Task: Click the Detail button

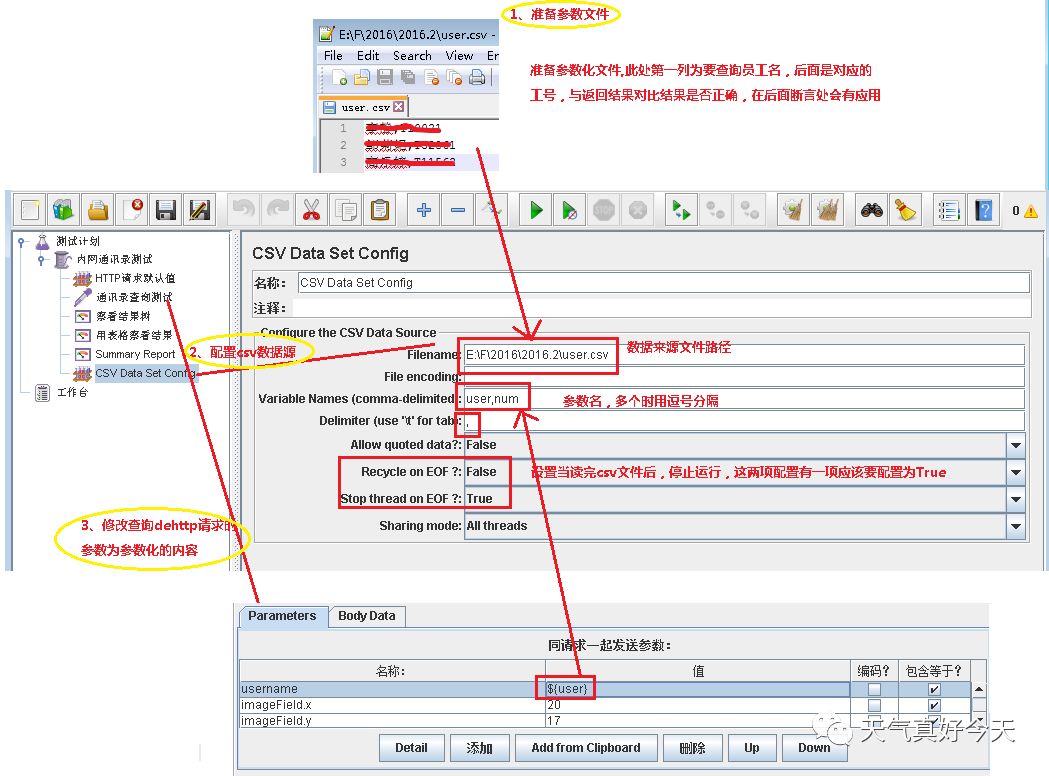Action: coord(411,748)
